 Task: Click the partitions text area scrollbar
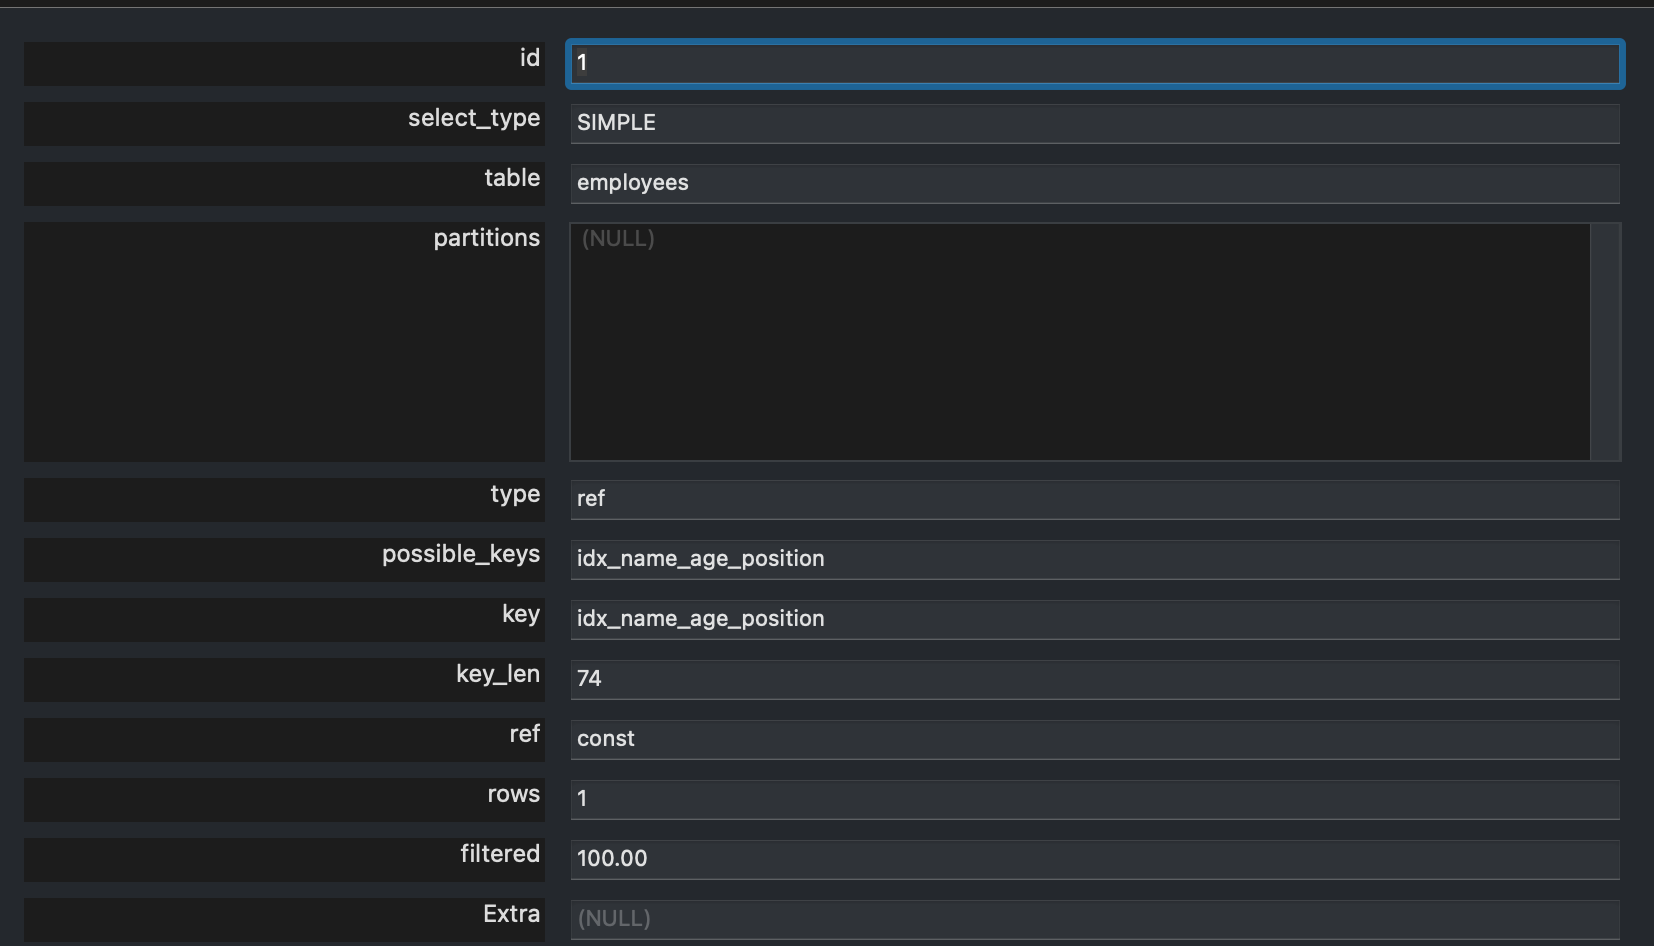[x=1605, y=342]
